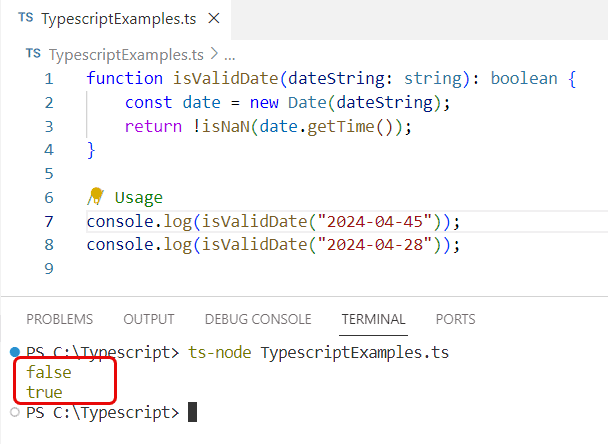Click the 'boolean' return type
The image size is (608, 444).
524,78
